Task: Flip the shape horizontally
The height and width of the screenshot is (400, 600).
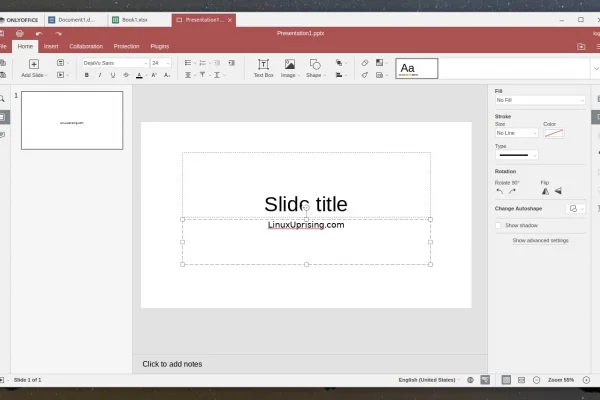Action: 545,191
